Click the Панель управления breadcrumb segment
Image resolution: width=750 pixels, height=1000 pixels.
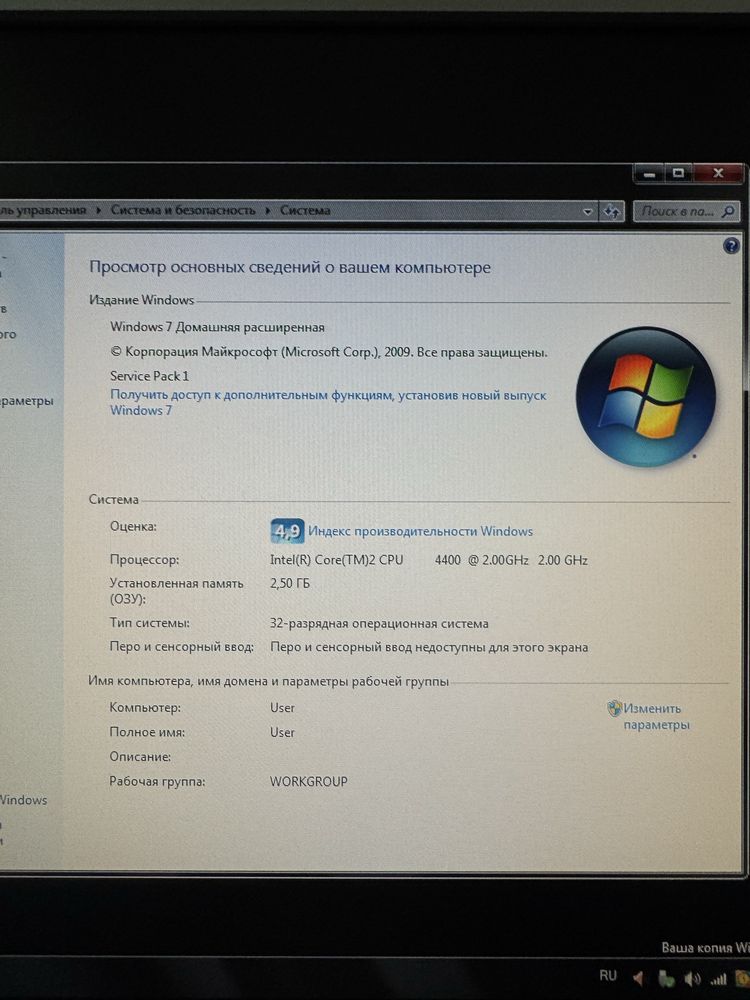(43, 210)
